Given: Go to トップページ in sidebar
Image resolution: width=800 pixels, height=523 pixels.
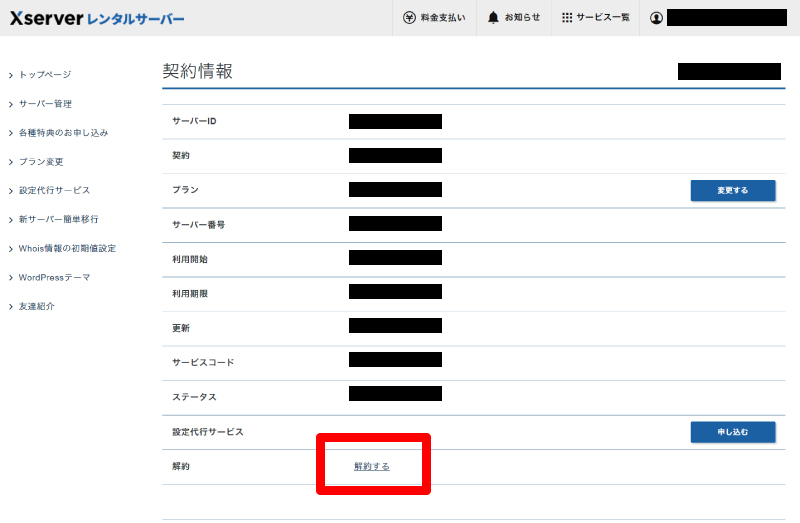Looking at the screenshot, I should pos(45,75).
